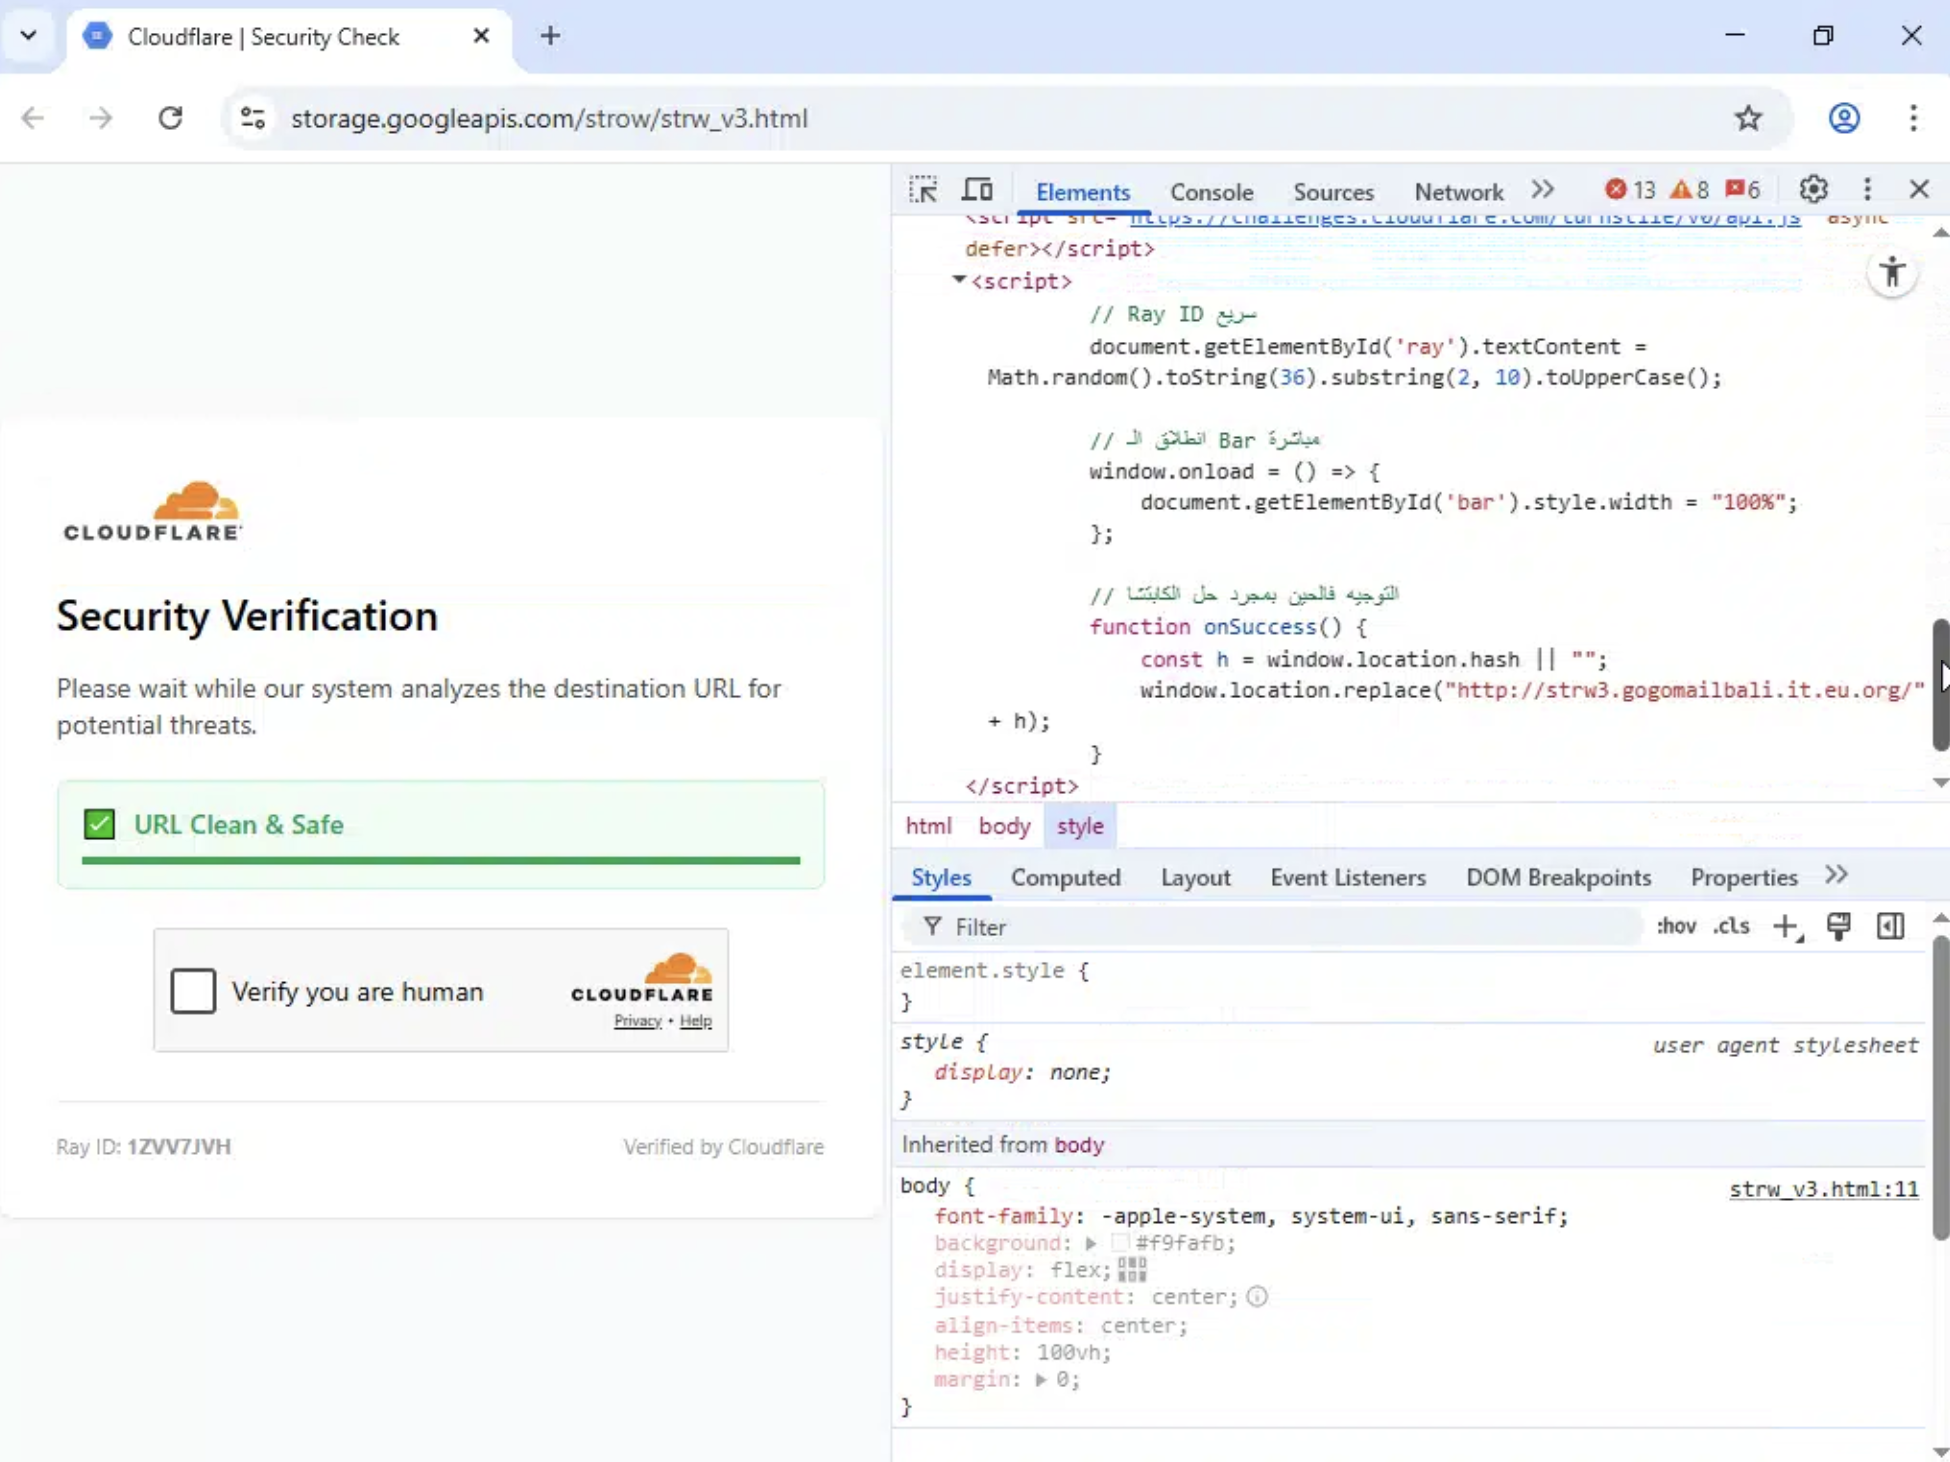Click the style breadcrumb

click(1080, 826)
